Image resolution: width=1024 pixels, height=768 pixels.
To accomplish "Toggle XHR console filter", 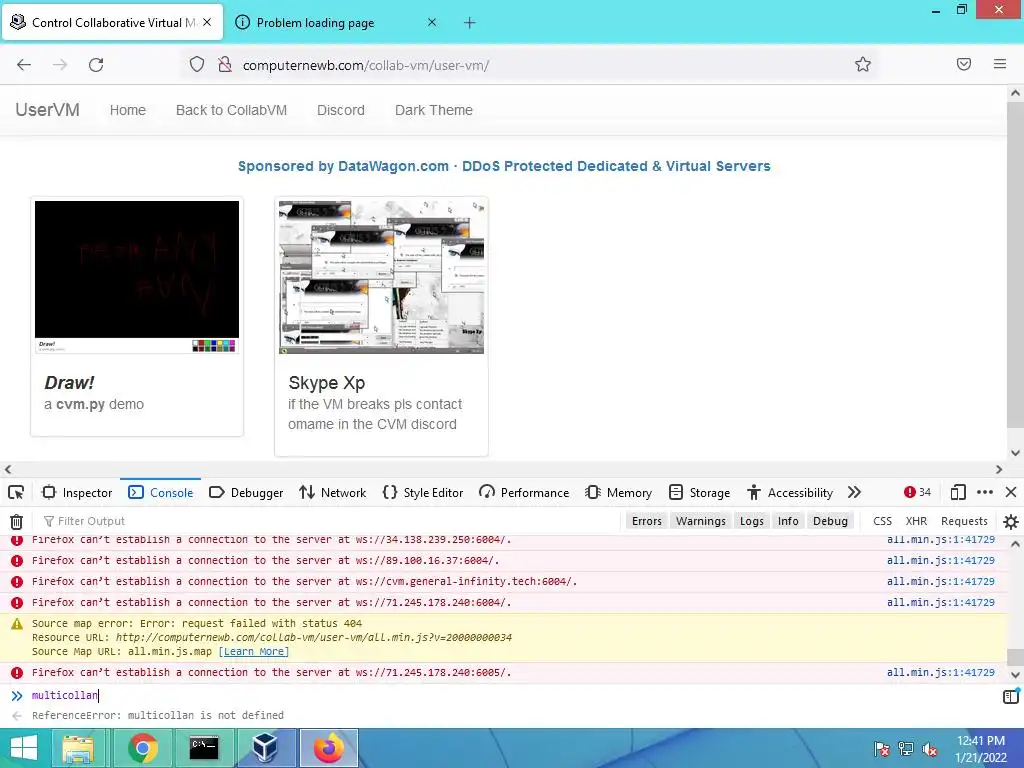I will [916, 521].
